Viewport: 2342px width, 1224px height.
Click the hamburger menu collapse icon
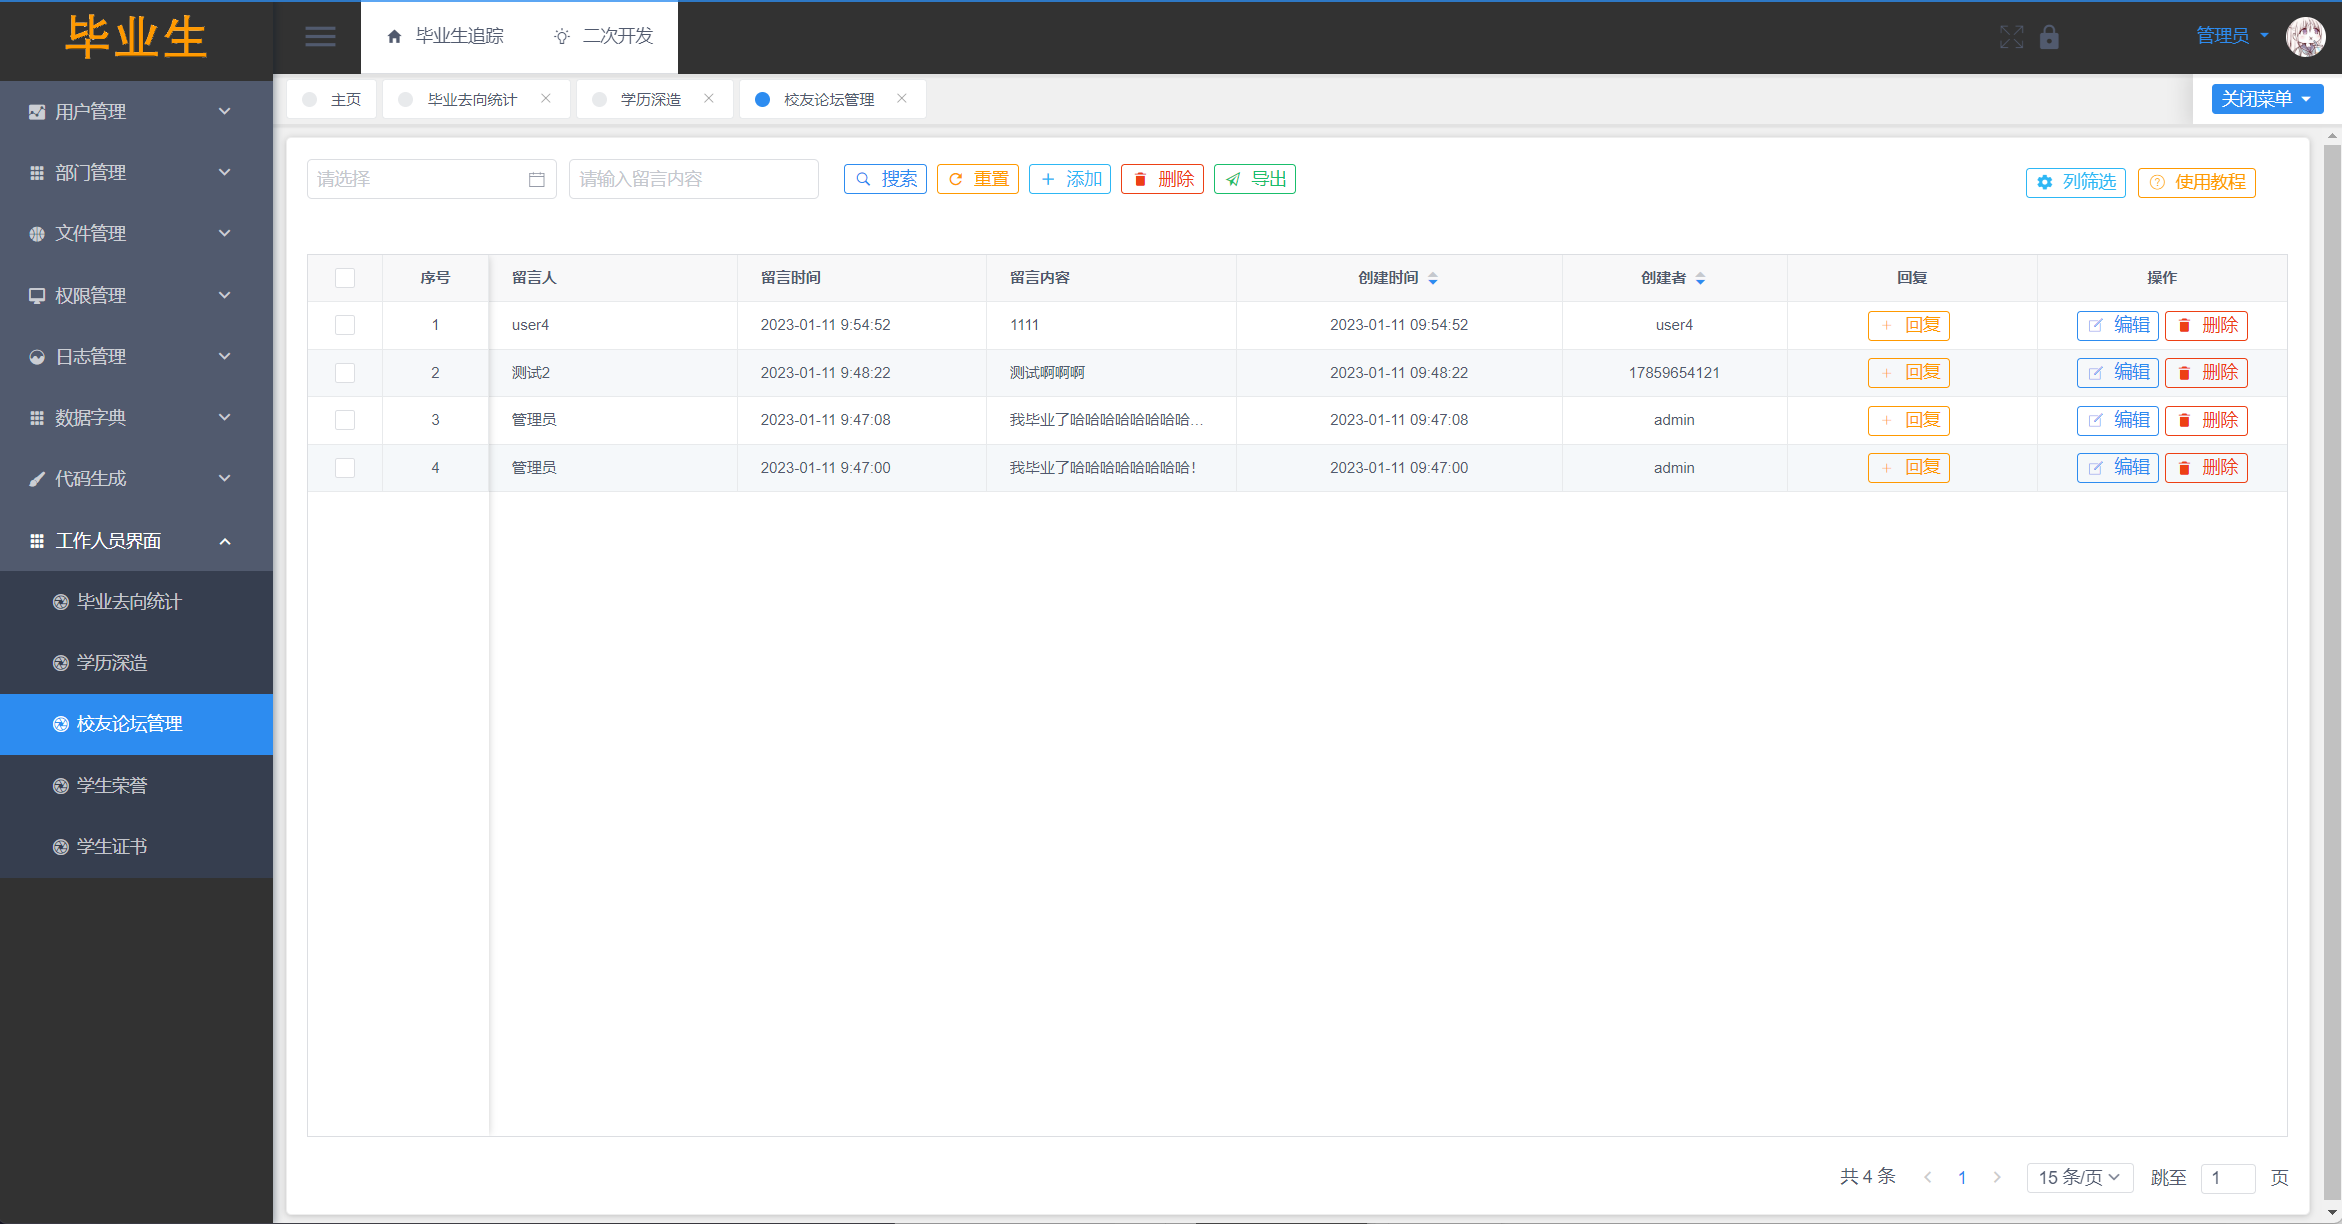click(320, 37)
